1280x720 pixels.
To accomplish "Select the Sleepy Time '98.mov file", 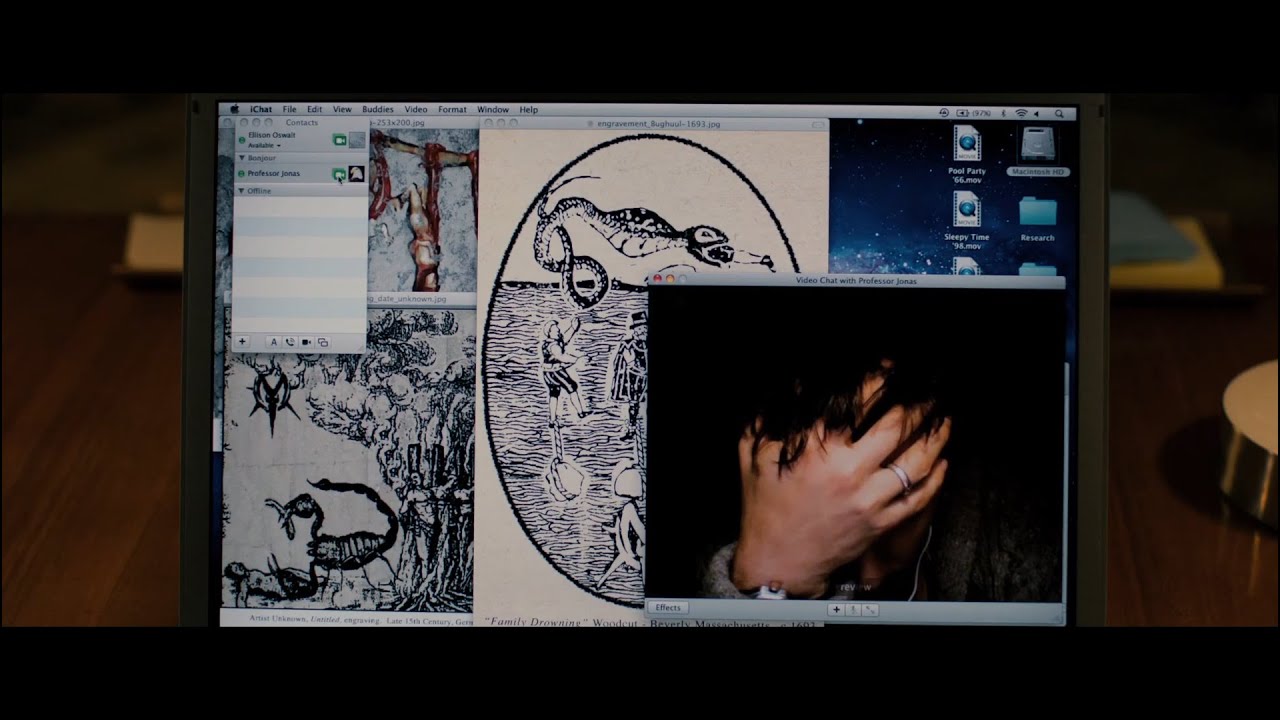I will (967, 220).
